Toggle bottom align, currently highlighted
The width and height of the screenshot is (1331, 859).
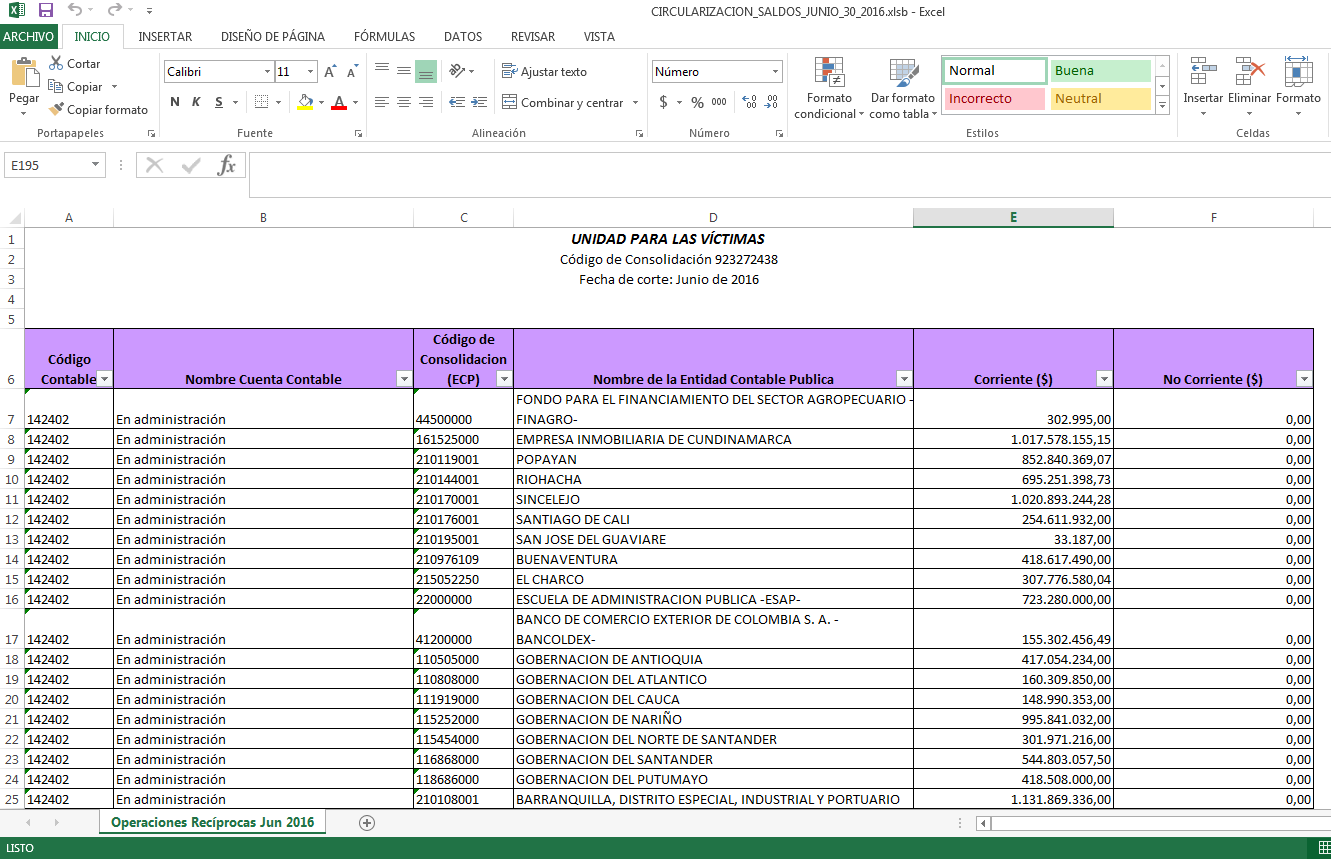pyautogui.click(x=426, y=71)
